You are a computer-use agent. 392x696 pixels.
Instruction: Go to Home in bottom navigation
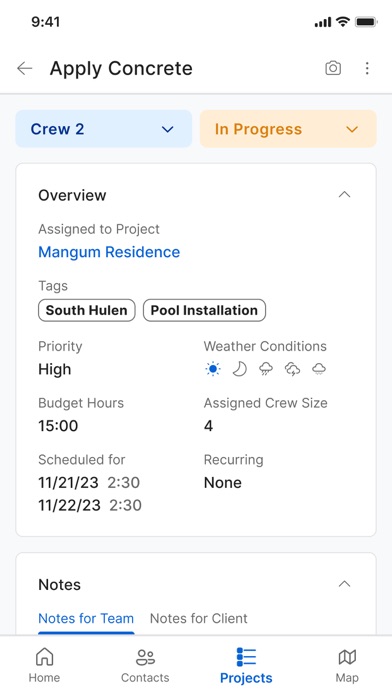[44, 665]
